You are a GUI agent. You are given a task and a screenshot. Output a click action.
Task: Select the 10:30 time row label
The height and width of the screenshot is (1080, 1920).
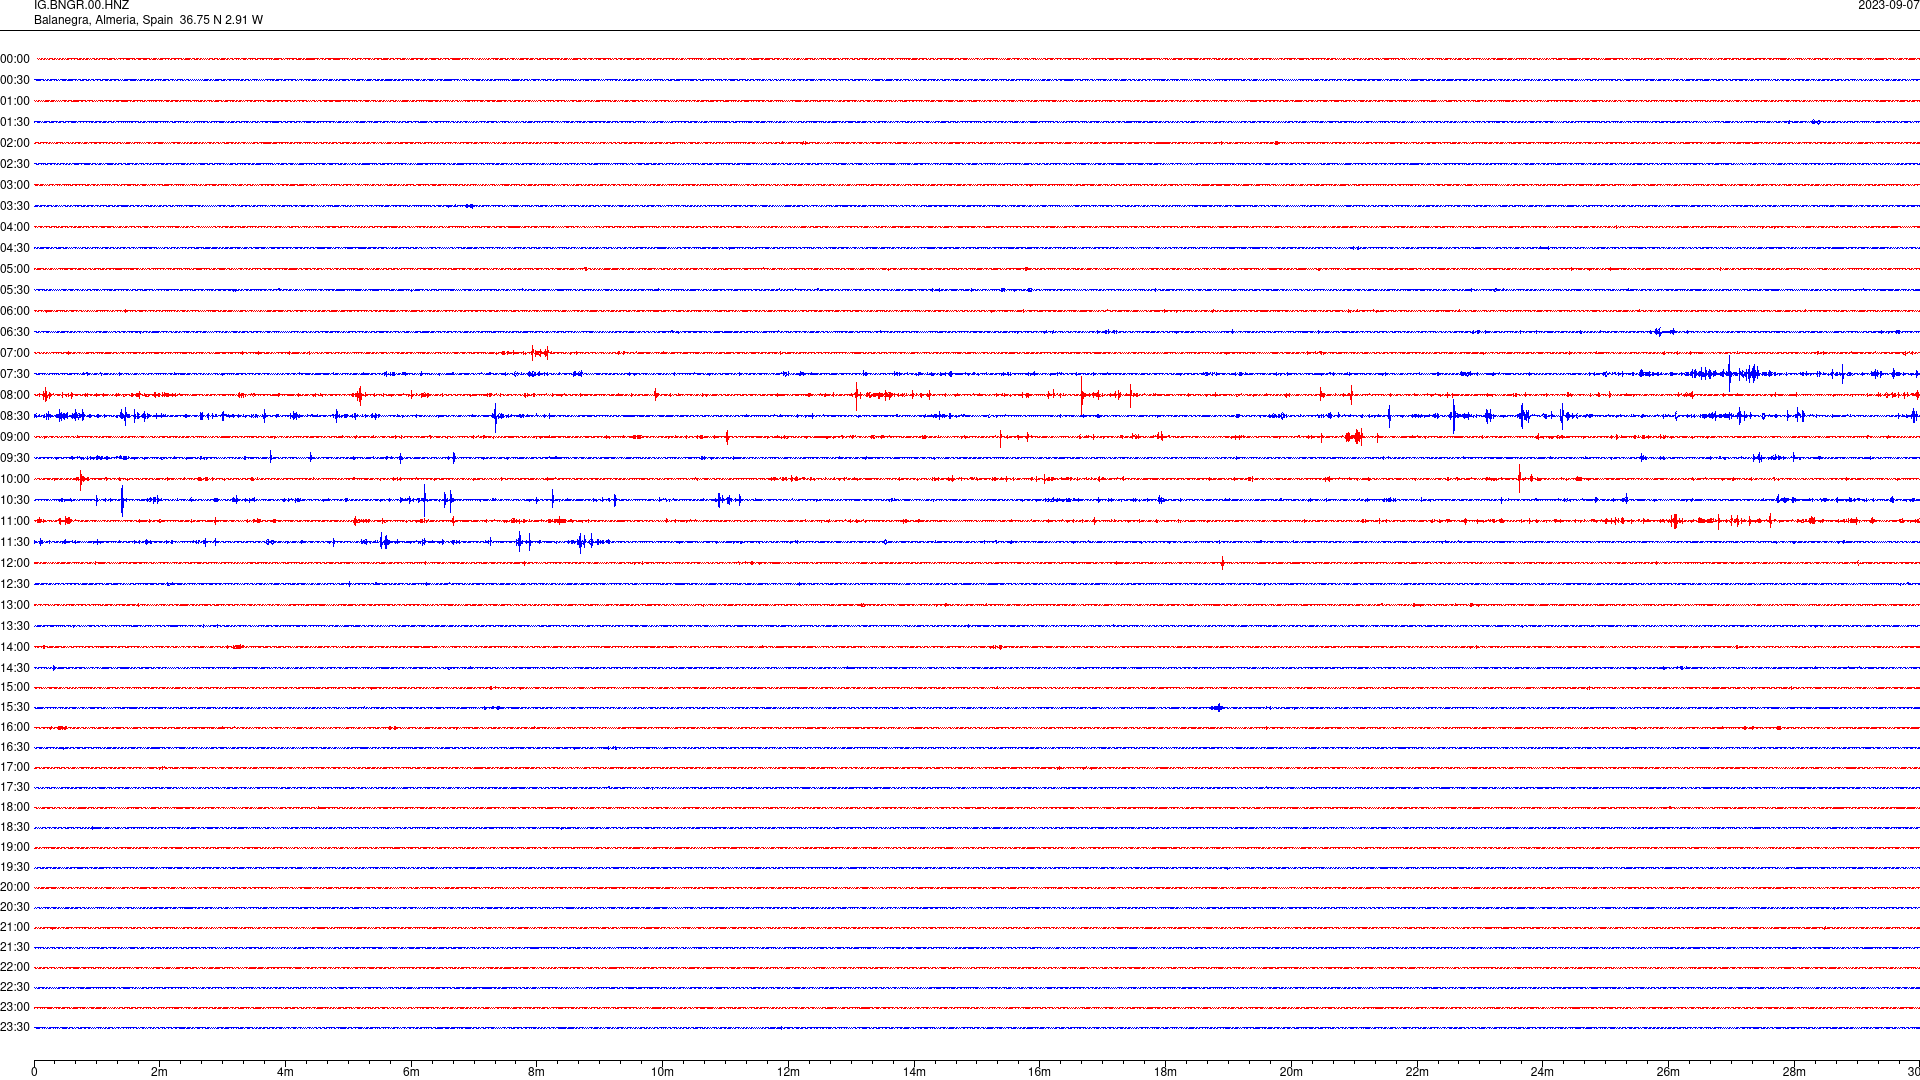coord(15,500)
